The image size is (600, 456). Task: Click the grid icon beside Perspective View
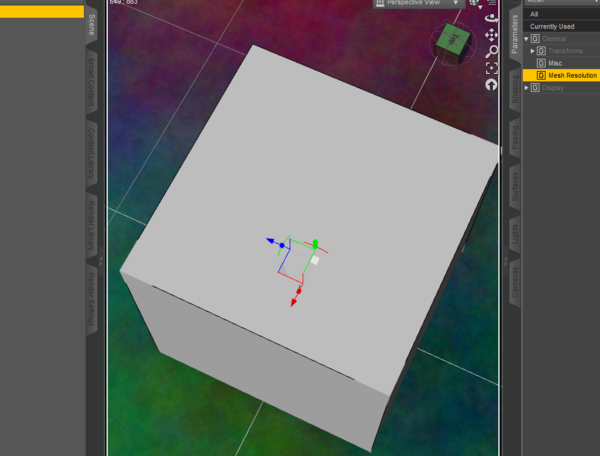point(380,3)
